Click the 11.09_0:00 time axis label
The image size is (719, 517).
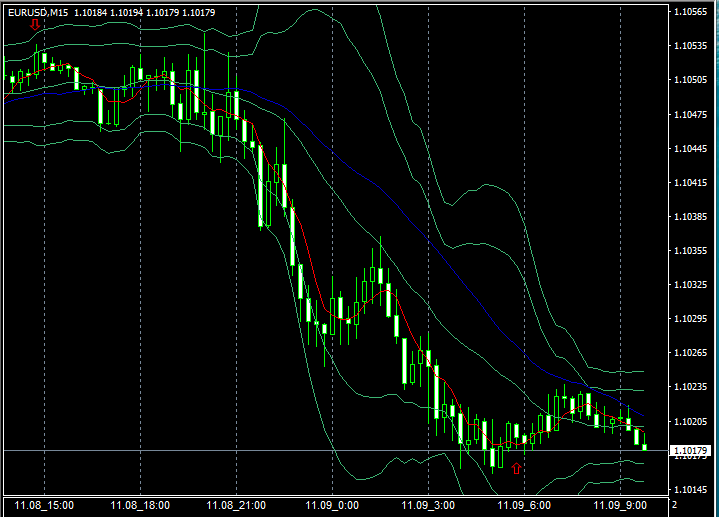pyautogui.click(x=332, y=506)
